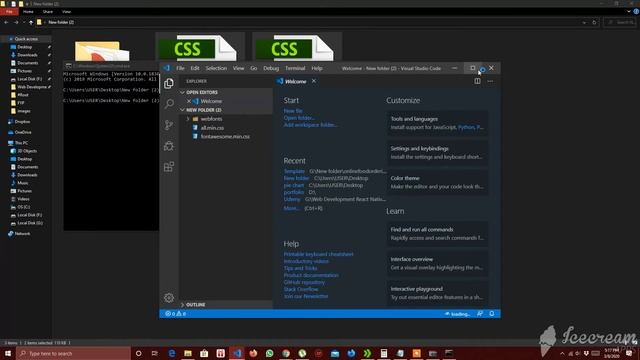Click Forward arrow in File Explorer window
The image size is (640, 360).
click(16, 22)
